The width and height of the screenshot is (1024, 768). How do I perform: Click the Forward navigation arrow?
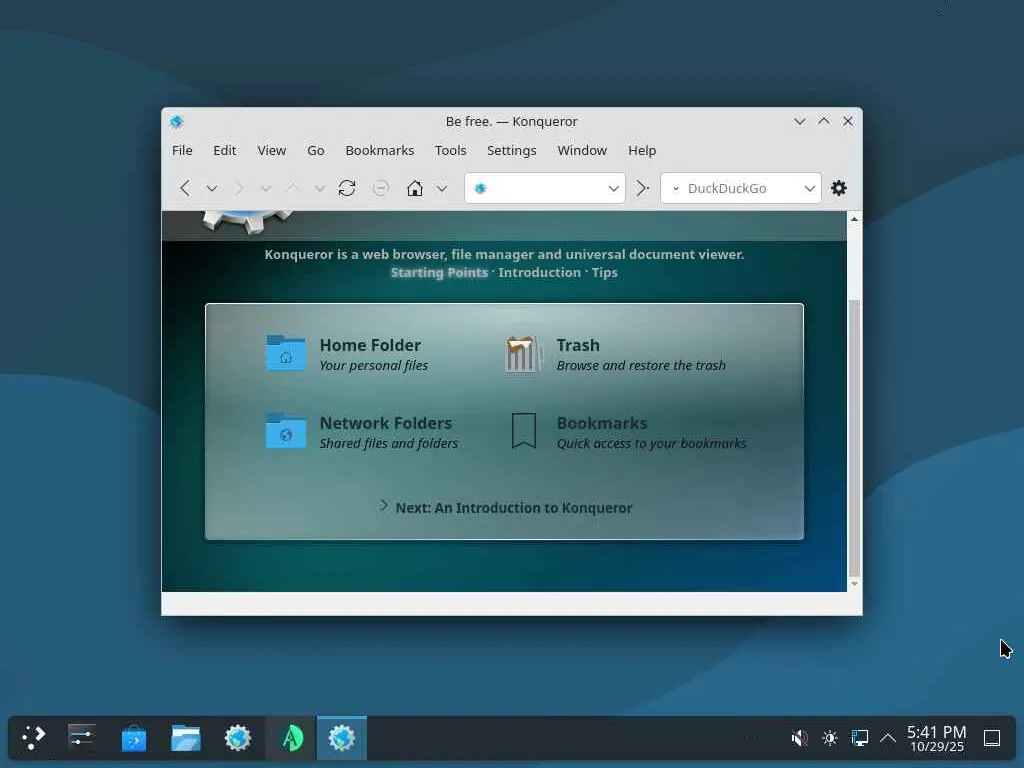[239, 189]
